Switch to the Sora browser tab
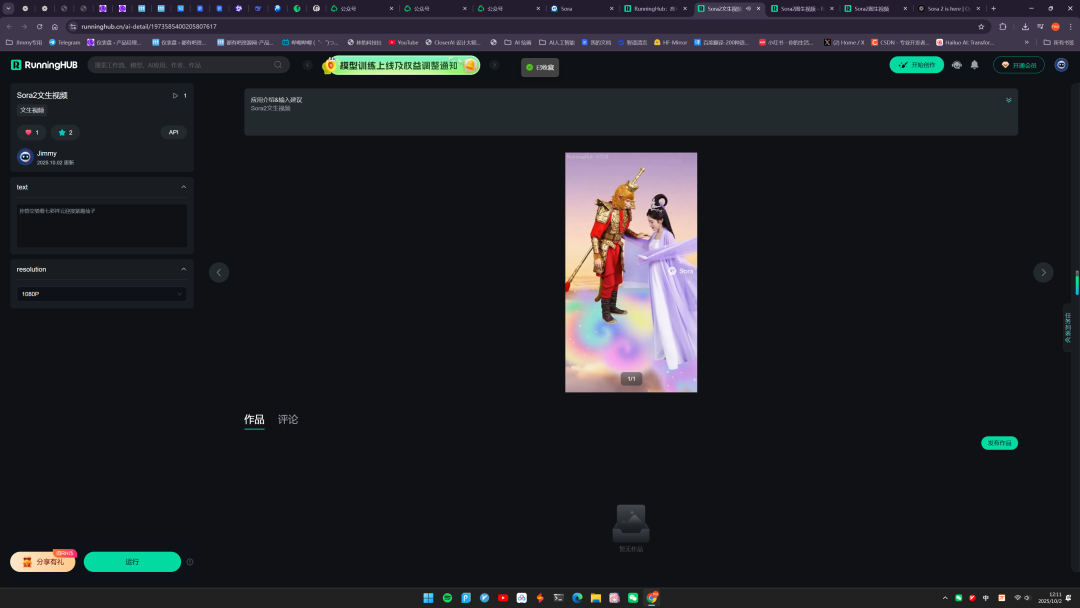Image resolution: width=1080 pixels, height=608 pixels. click(583, 8)
